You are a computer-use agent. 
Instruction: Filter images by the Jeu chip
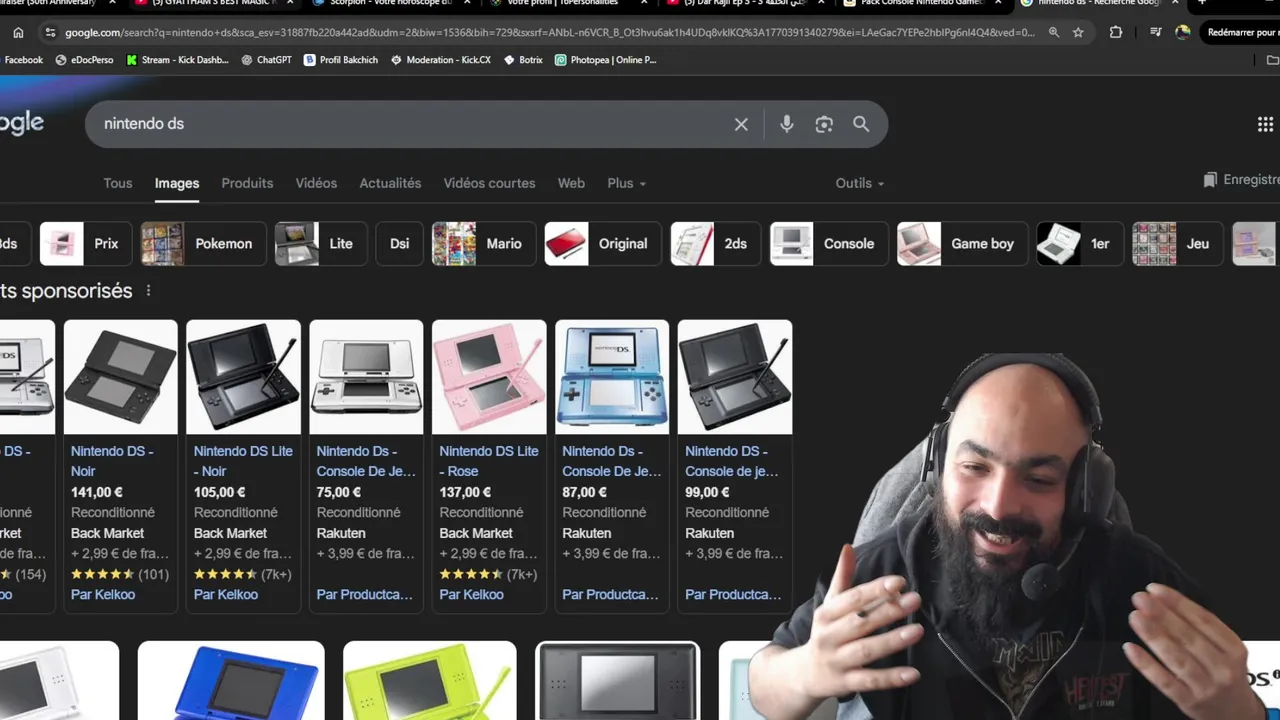pyautogui.click(x=1177, y=243)
